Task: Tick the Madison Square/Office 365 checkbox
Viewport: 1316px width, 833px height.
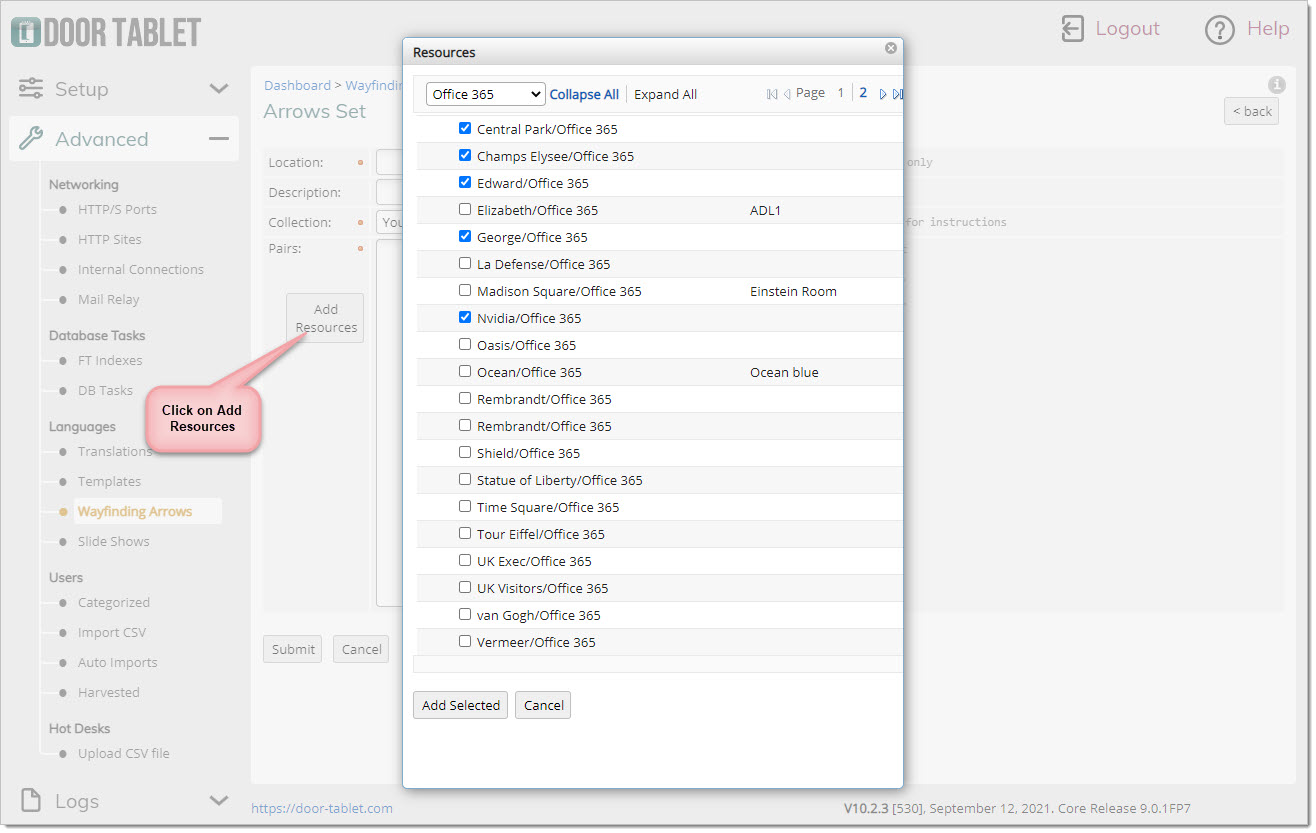Action: coord(465,290)
